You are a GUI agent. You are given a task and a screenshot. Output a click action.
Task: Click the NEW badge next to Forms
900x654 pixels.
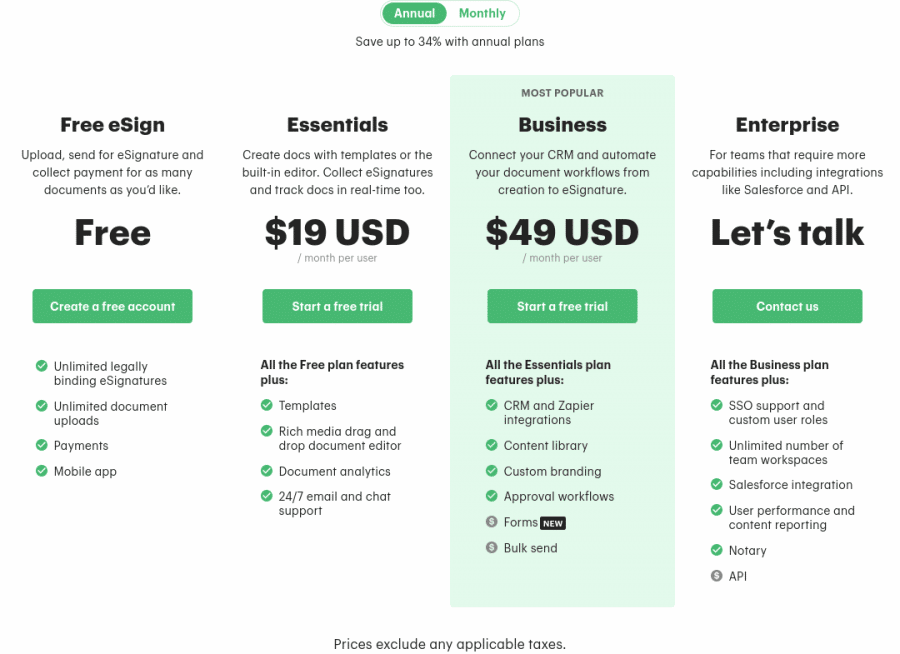553,523
